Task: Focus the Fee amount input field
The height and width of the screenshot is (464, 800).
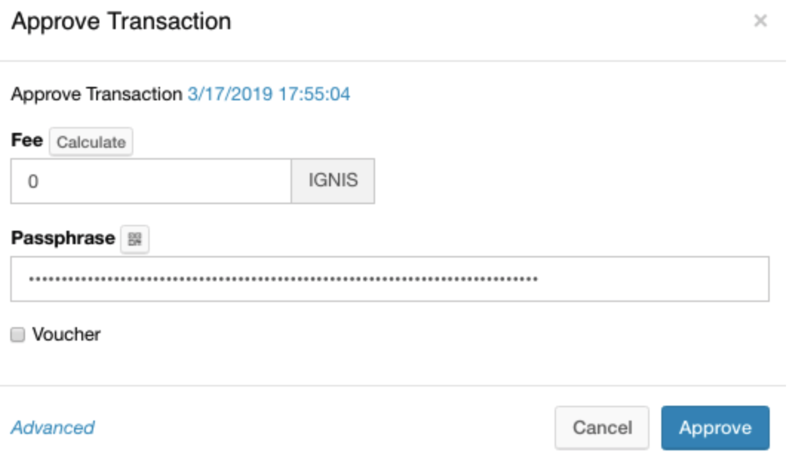Action: point(150,182)
